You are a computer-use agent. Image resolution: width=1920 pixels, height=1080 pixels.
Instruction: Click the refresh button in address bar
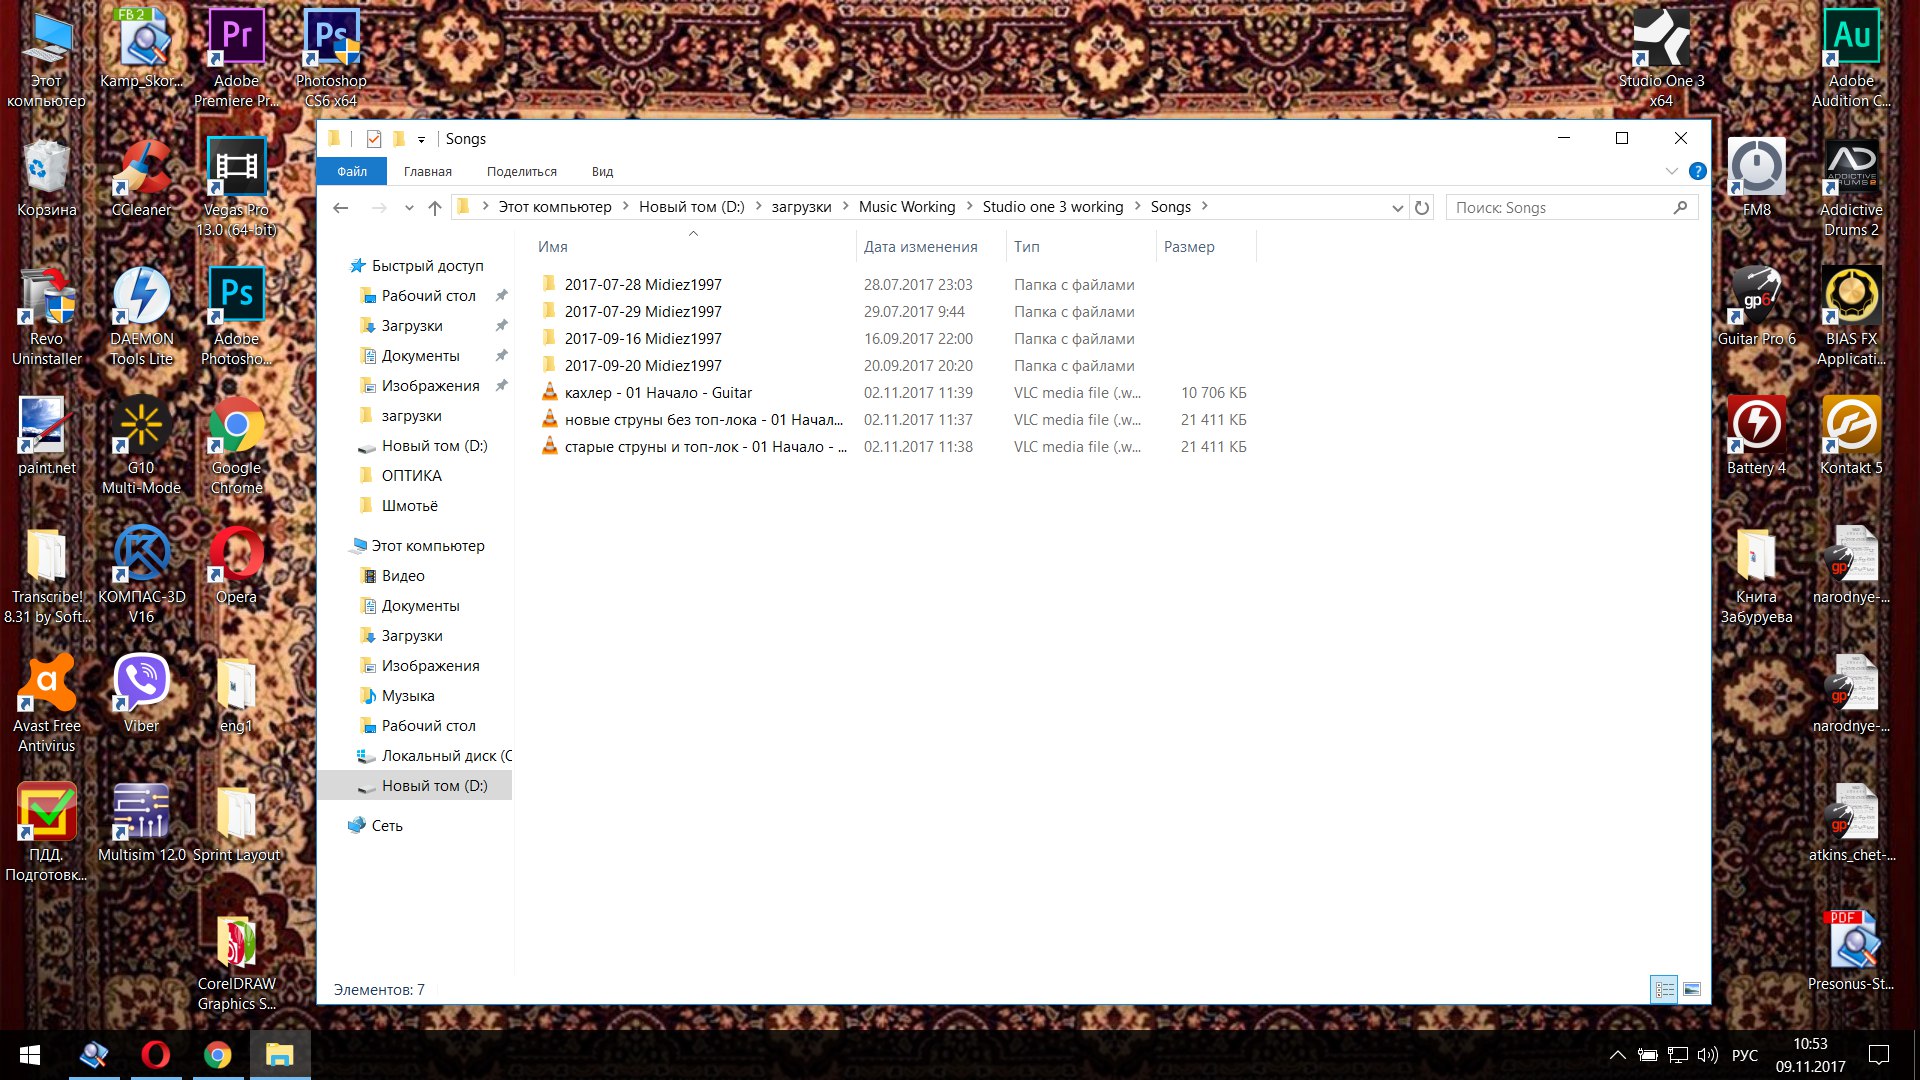[x=1422, y=207]
